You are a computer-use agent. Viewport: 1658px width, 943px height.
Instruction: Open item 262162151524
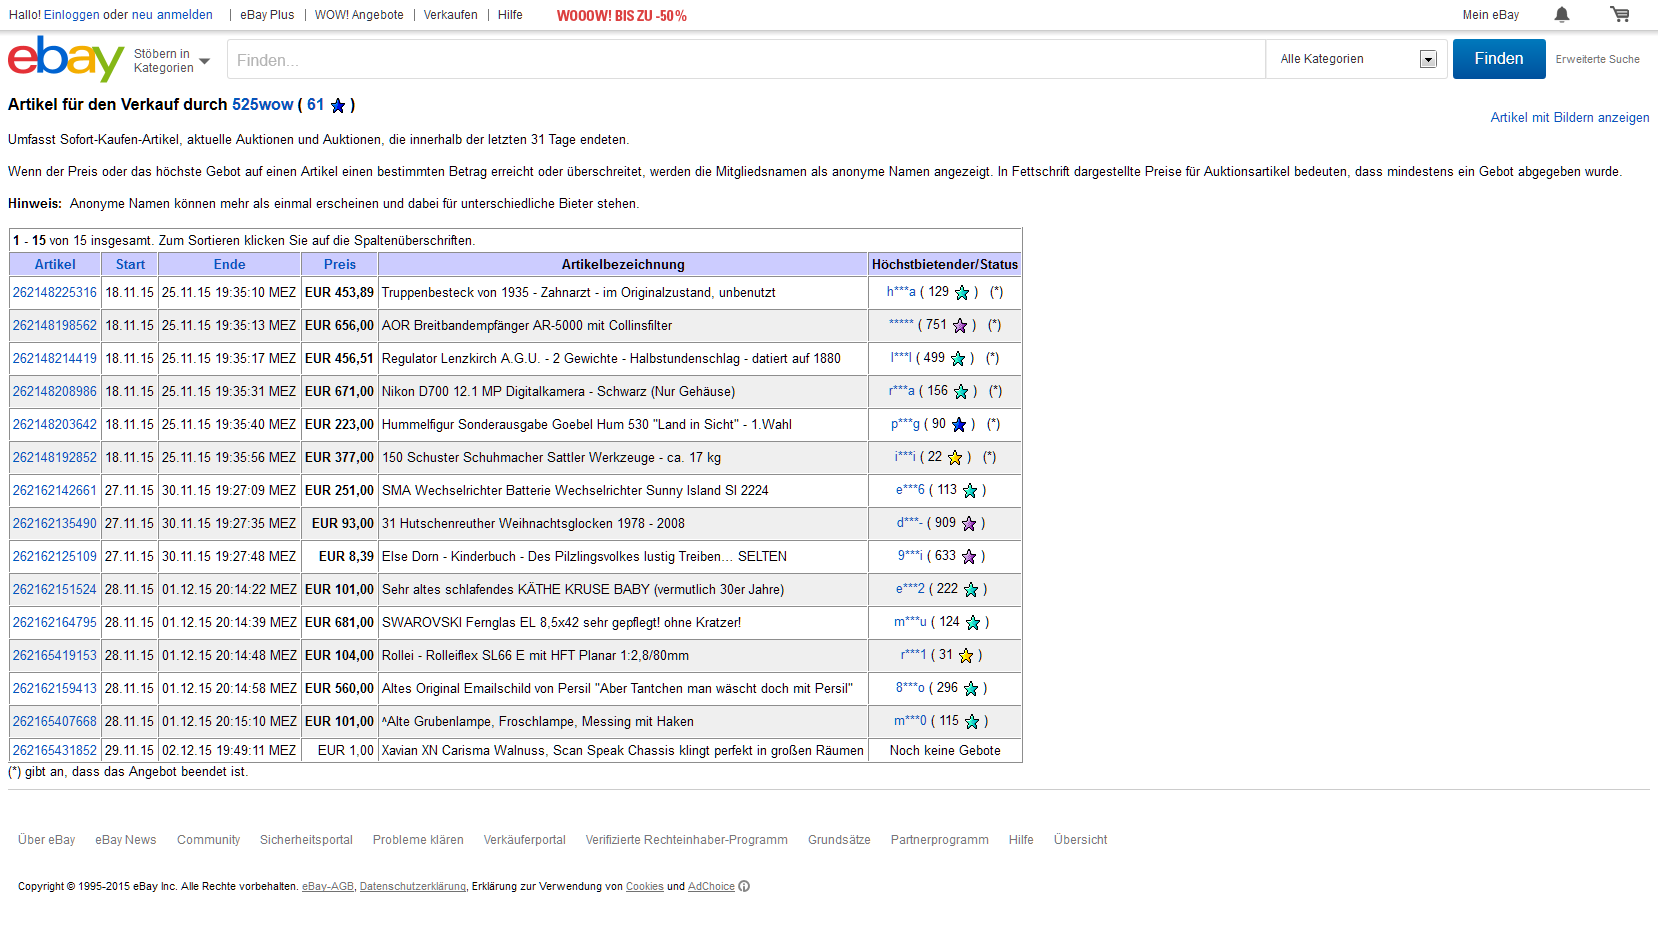[55, 590]
